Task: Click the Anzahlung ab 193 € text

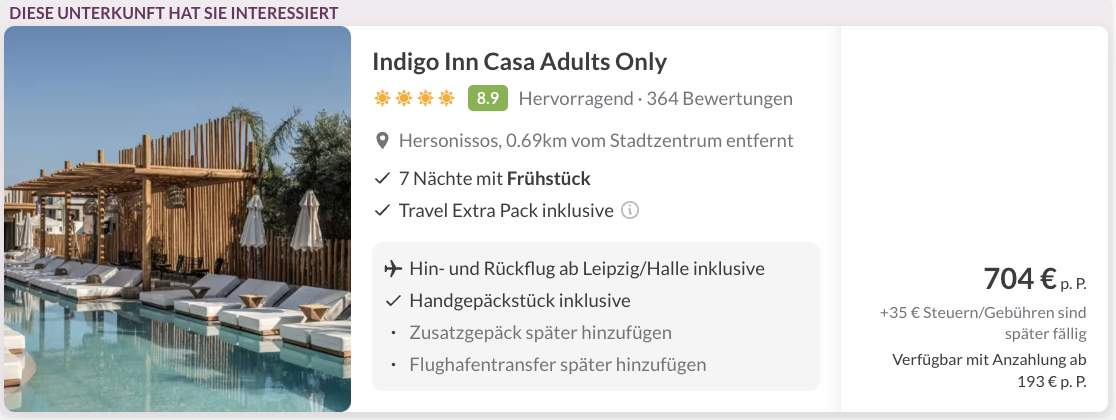Action: (x=989, y=370)
